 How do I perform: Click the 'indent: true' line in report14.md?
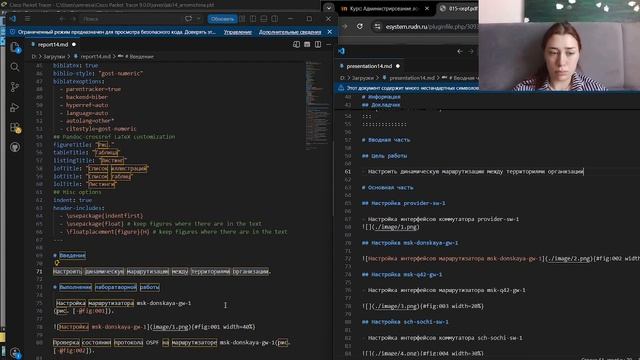coord(72,200)
